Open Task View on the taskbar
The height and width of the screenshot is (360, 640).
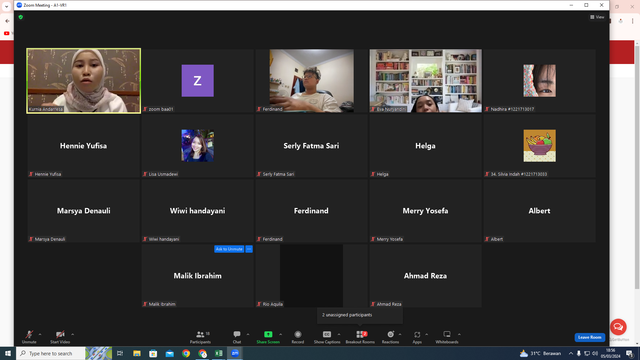pos(120,353)
